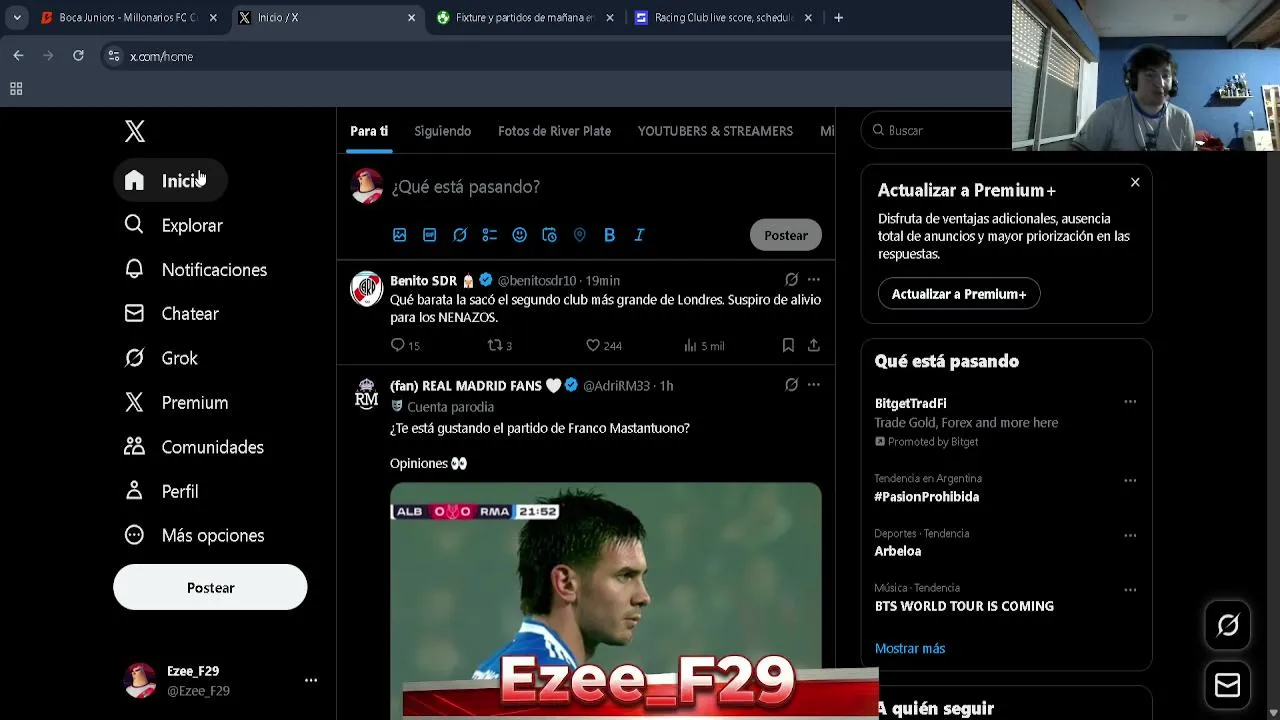The height and width of the screenshot is (720, 1280).
Task: Add a poll via the poll icon
Action: point(490,235)
